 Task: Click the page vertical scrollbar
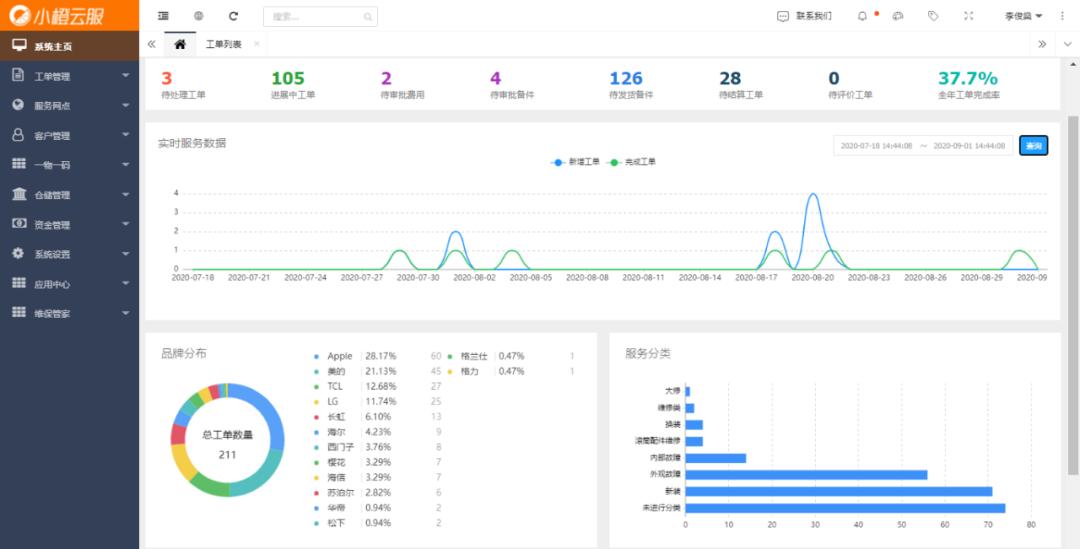1073,295
